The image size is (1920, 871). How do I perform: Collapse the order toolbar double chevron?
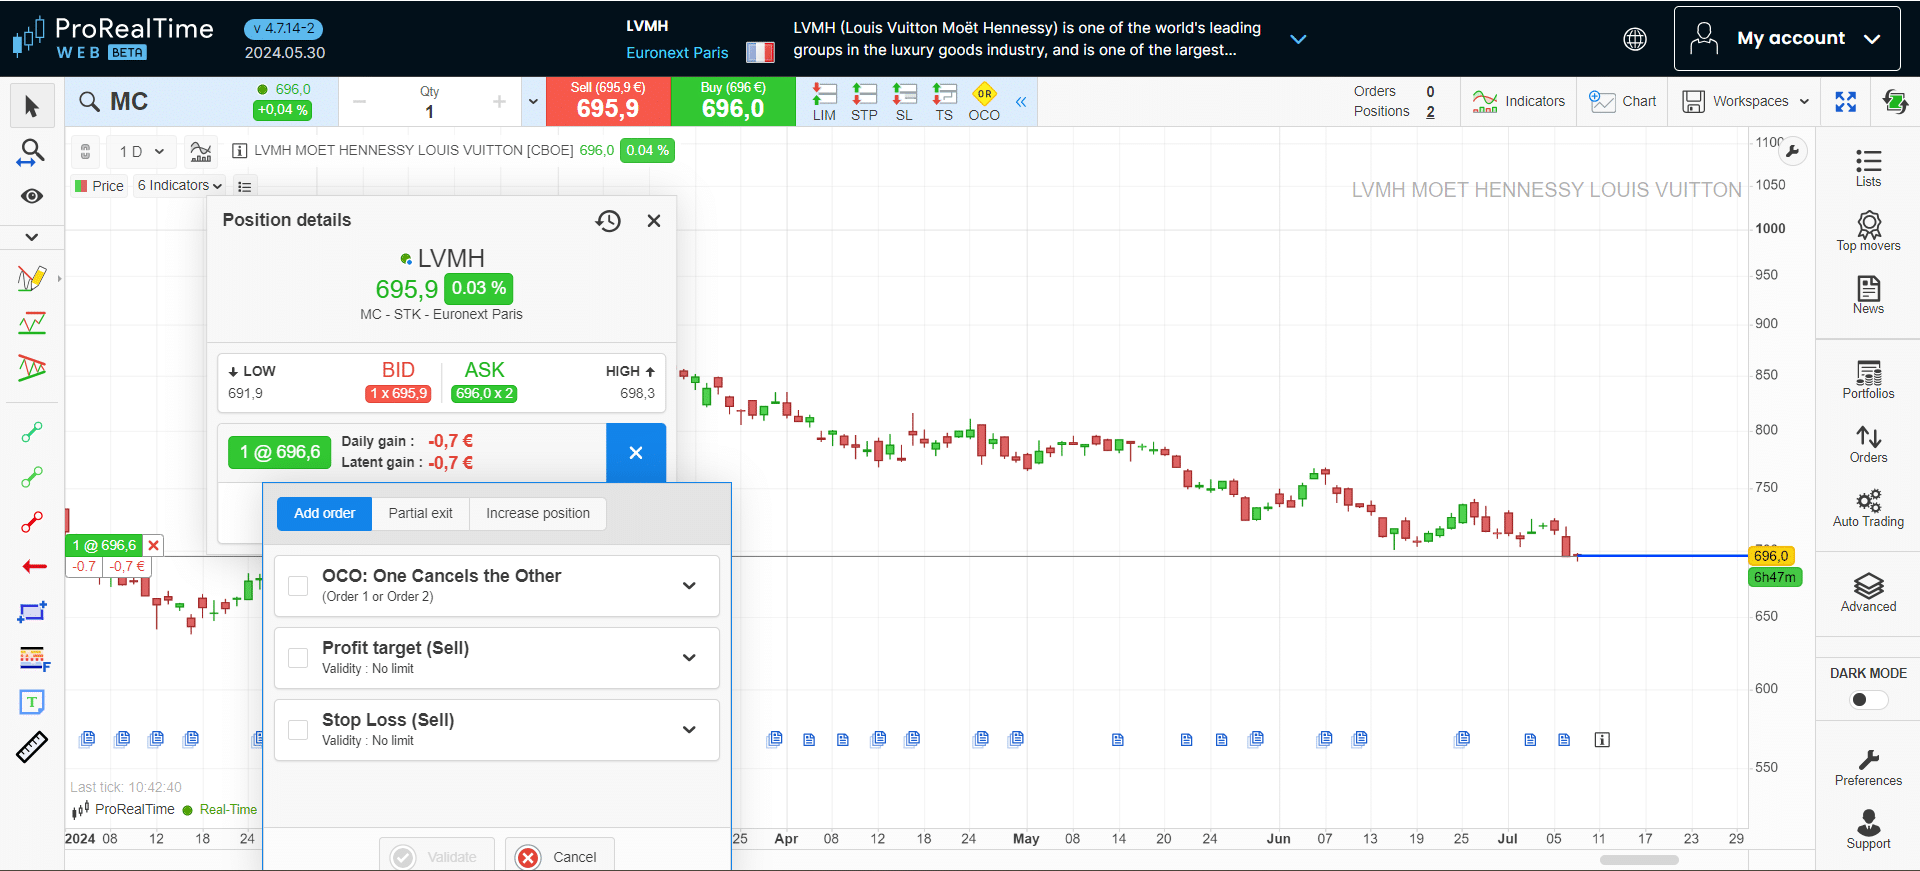point(1021,102)
